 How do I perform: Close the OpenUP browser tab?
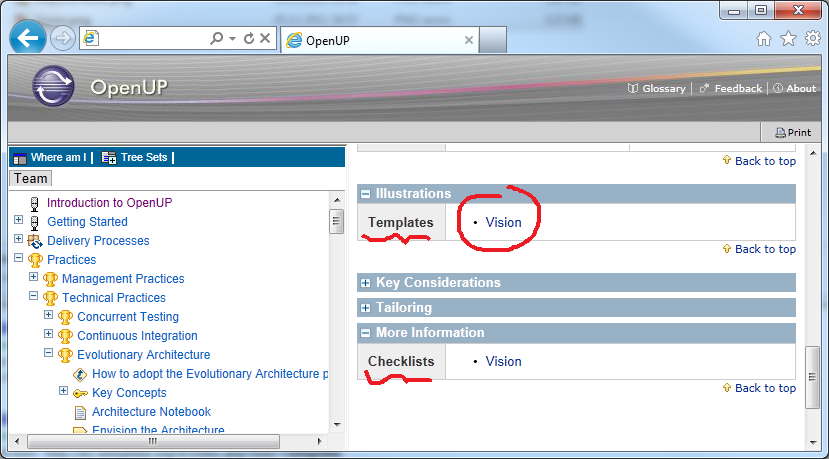click(468, 40)
